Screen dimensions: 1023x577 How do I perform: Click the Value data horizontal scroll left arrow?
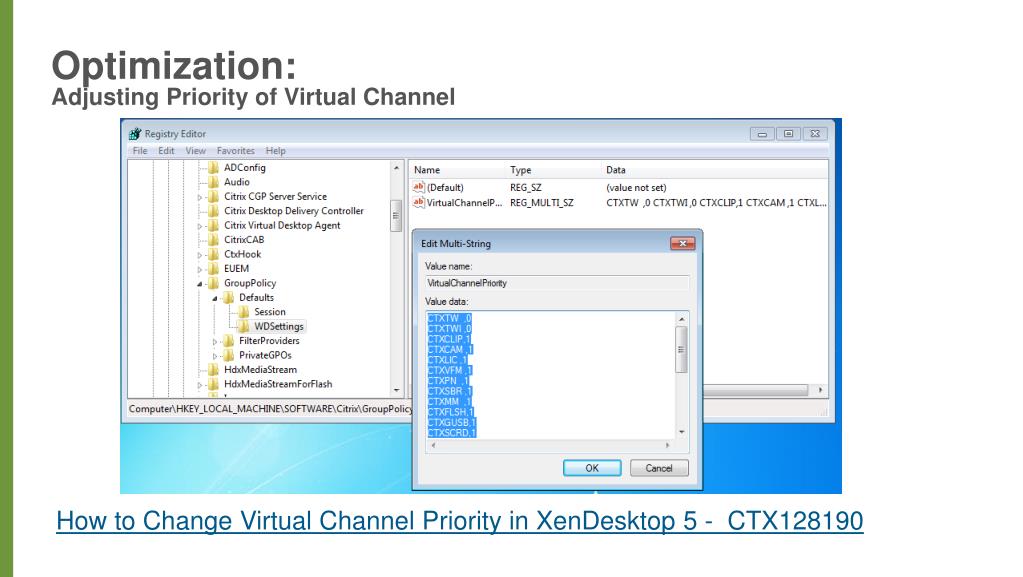(434, 445)
